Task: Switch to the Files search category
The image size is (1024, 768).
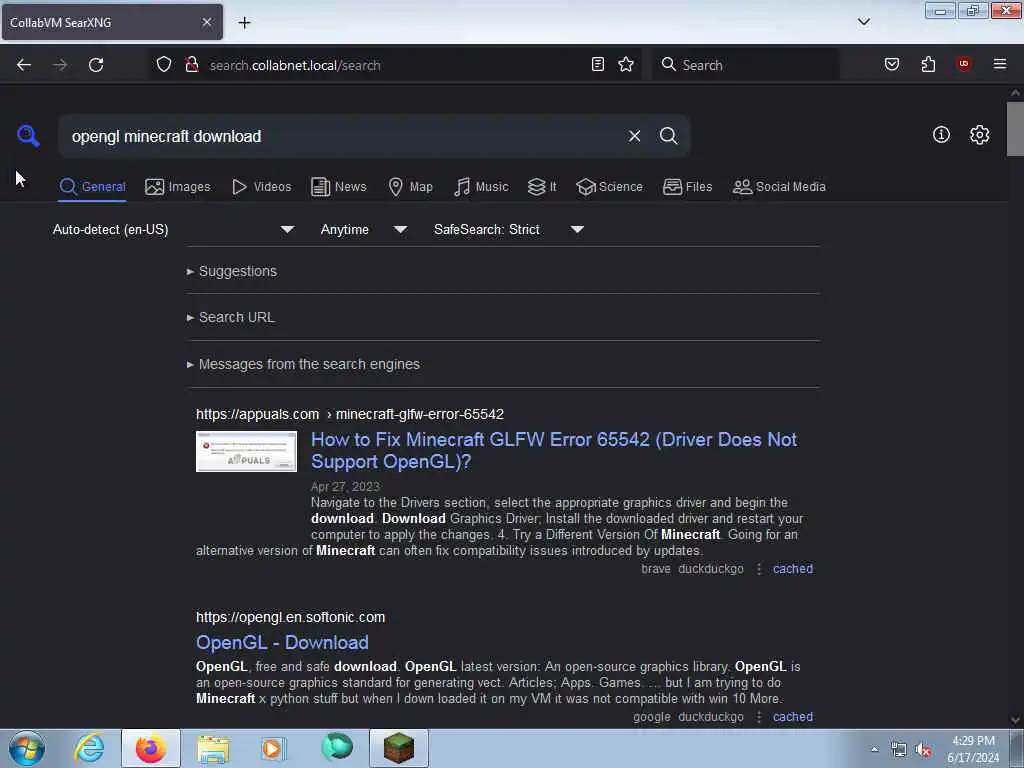Action: pos(688,187)
